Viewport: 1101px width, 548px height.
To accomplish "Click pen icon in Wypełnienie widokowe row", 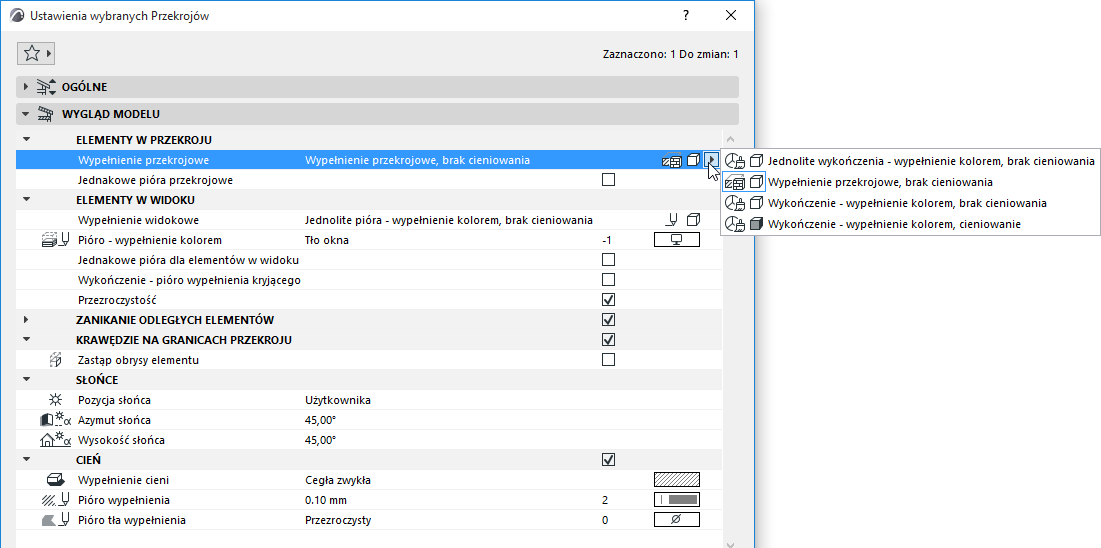I will [671, 220].
